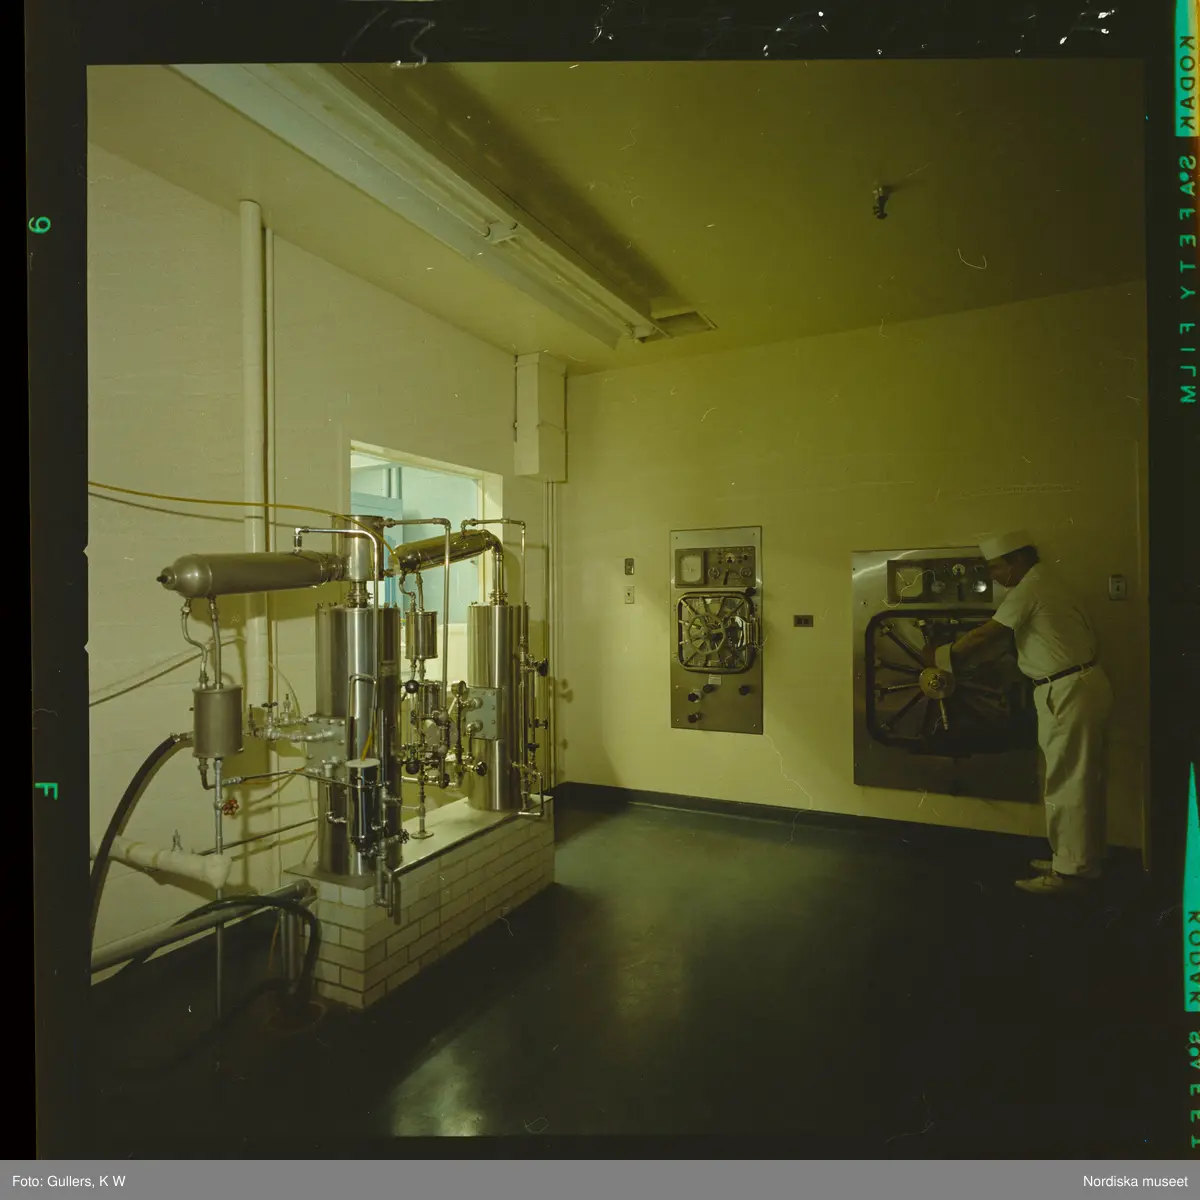Image resolution: width=1200 pixels, height=1200 pixels.
Task: Click the 'Foto: Gullers, K W' credit text
Action: point(68,1181)
